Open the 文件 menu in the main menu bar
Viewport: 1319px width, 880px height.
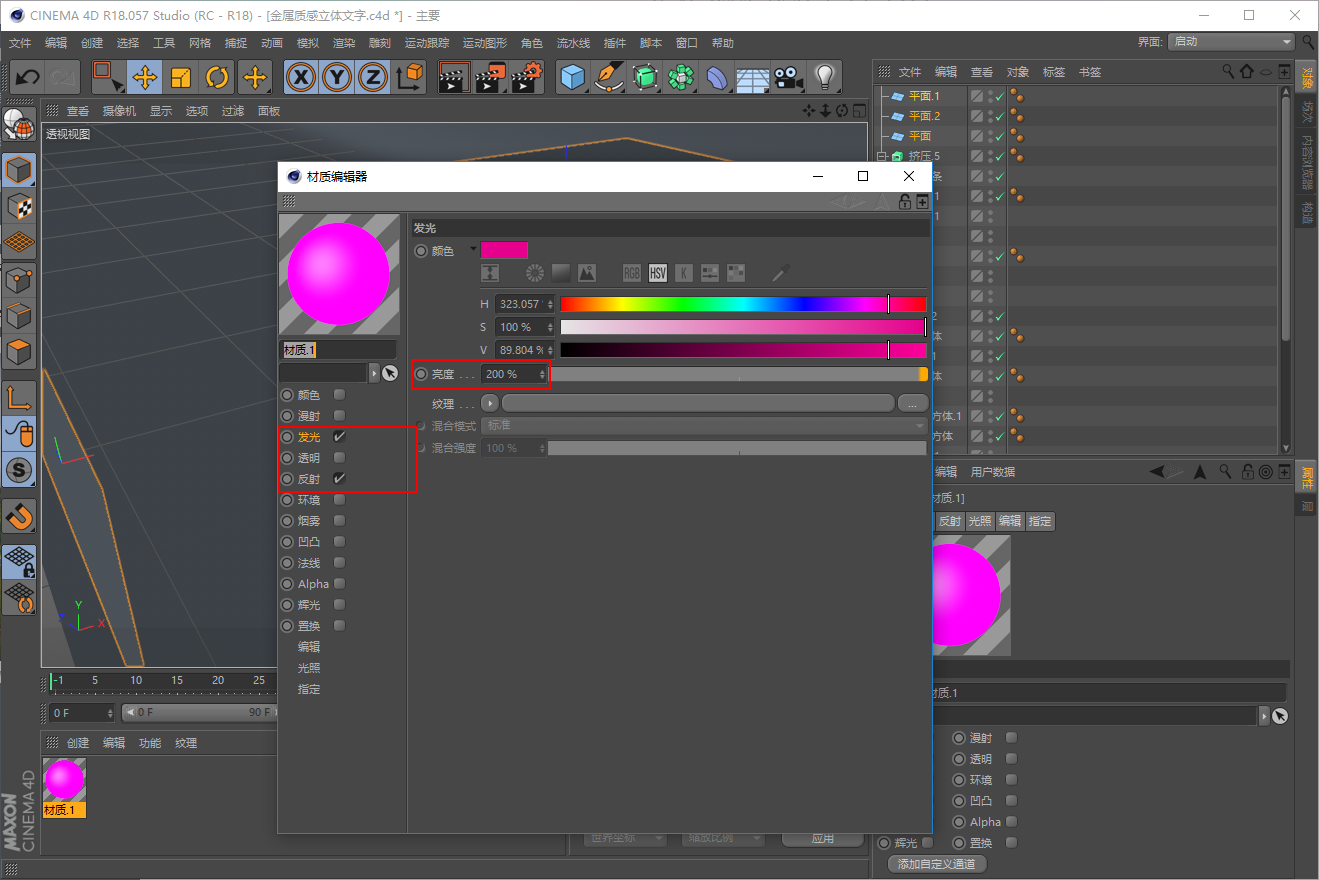(x=20, y=43)
